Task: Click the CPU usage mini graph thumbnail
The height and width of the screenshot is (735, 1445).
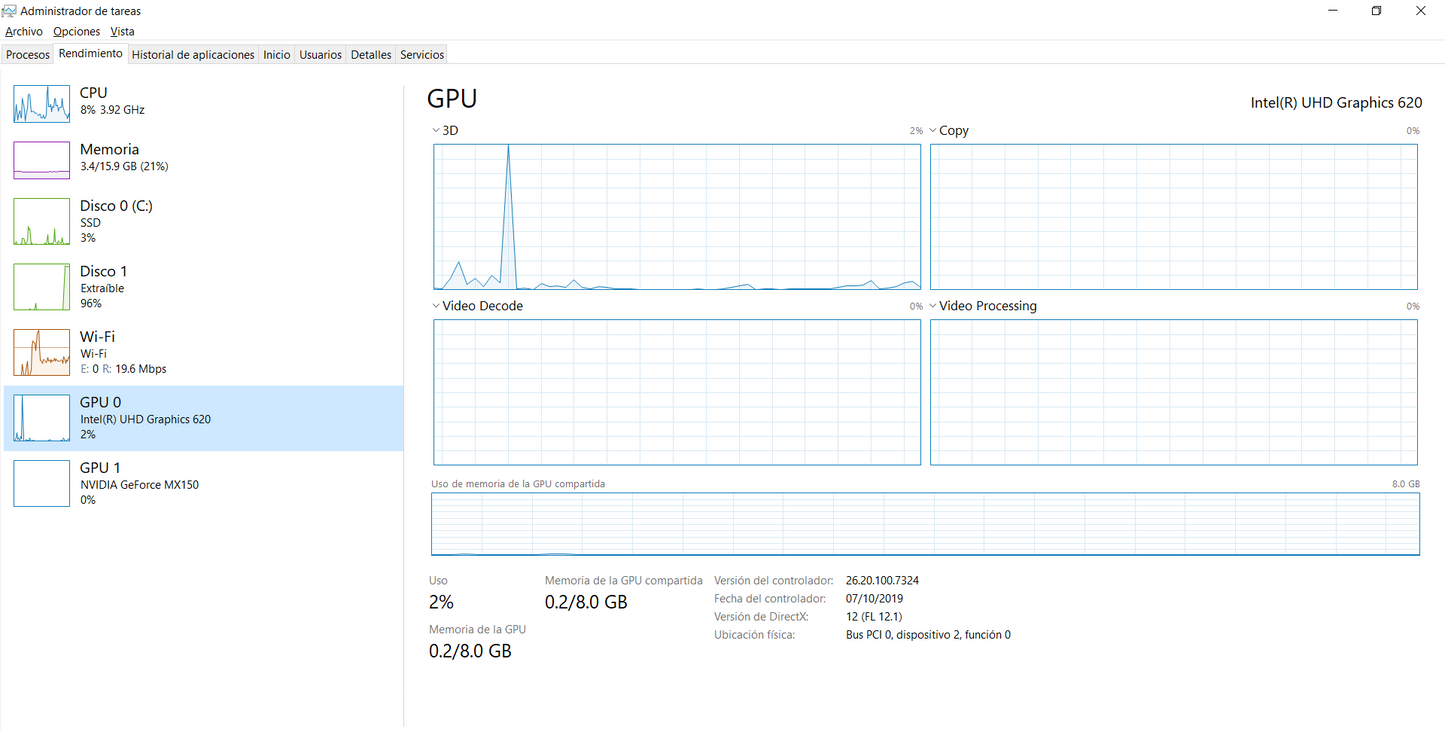Action: tap(41, 103)
